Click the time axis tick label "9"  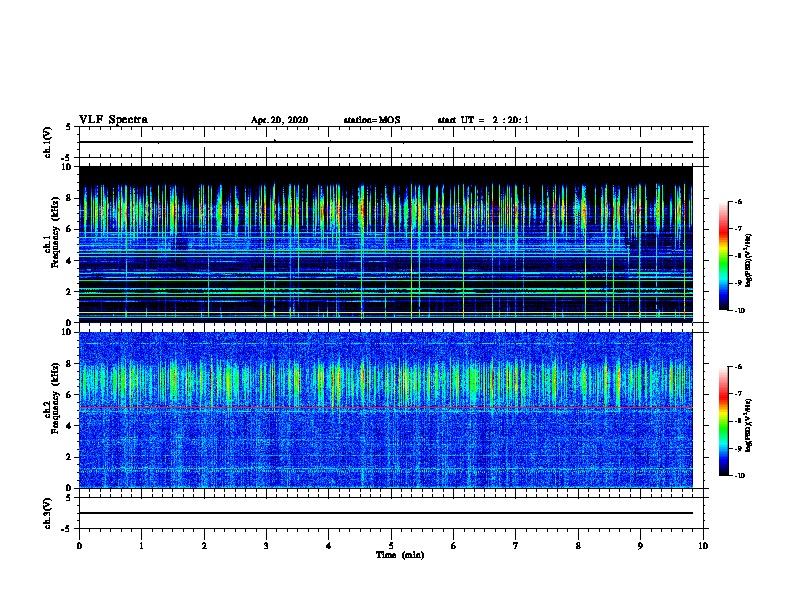640,546
